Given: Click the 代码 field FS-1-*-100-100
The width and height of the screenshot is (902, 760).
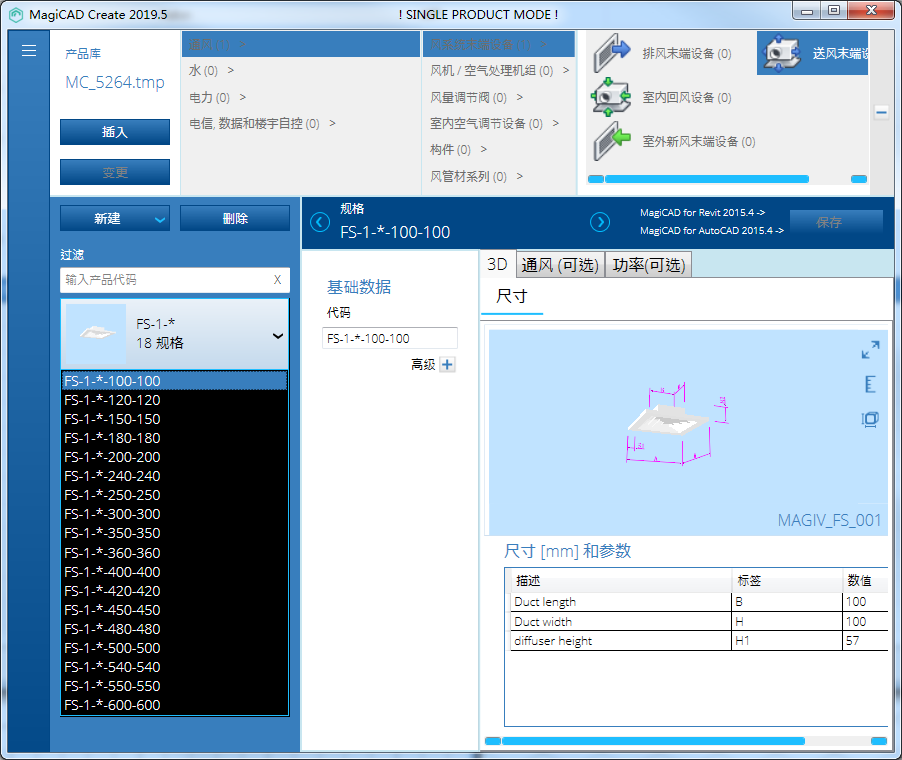Looking at the screenshot, I should tap(389, 338).
